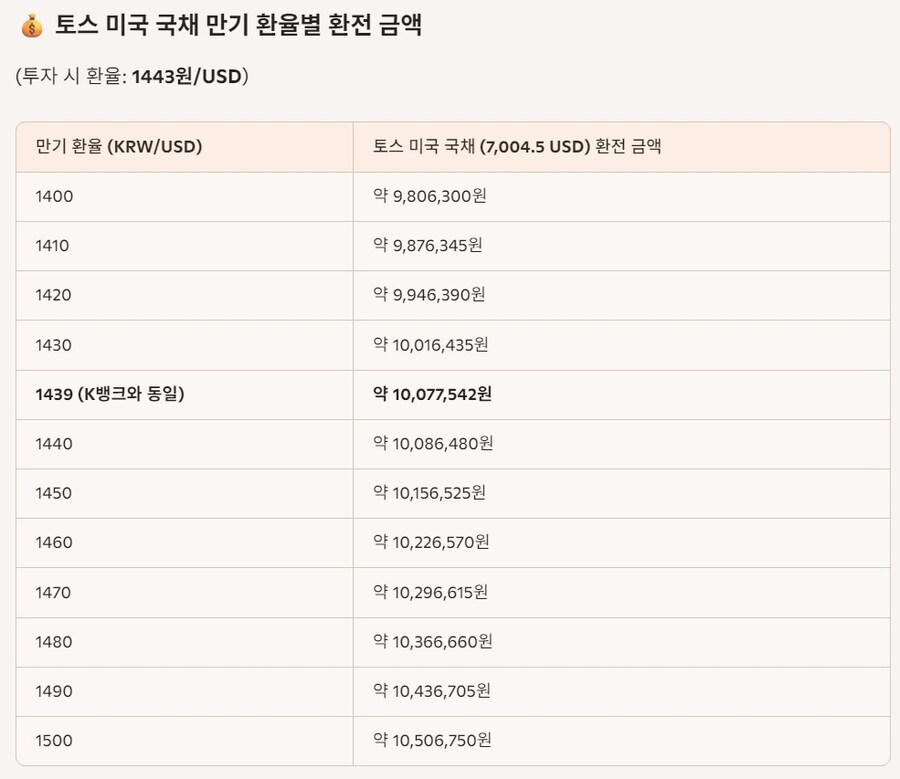Image resolution: width=900 pixels, height=779 pixels.
Task: Click the 1443원/USD investment rate text
Action: [187, 76]
